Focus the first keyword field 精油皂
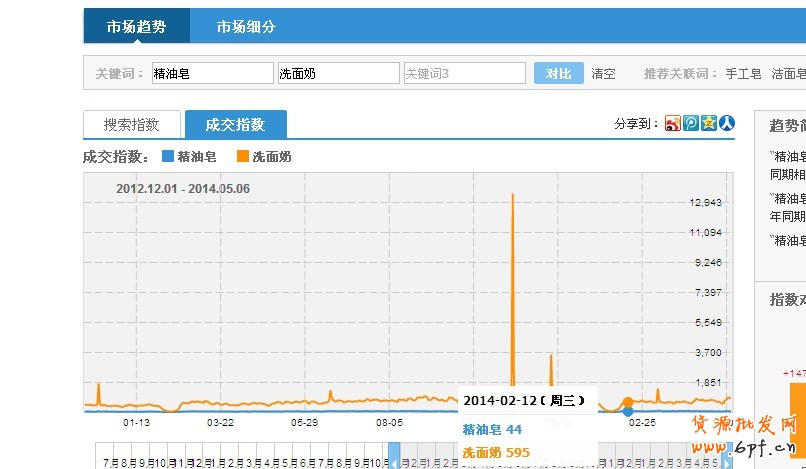The width and height of the screenshot is (806, 469). (x=211, y=74)
